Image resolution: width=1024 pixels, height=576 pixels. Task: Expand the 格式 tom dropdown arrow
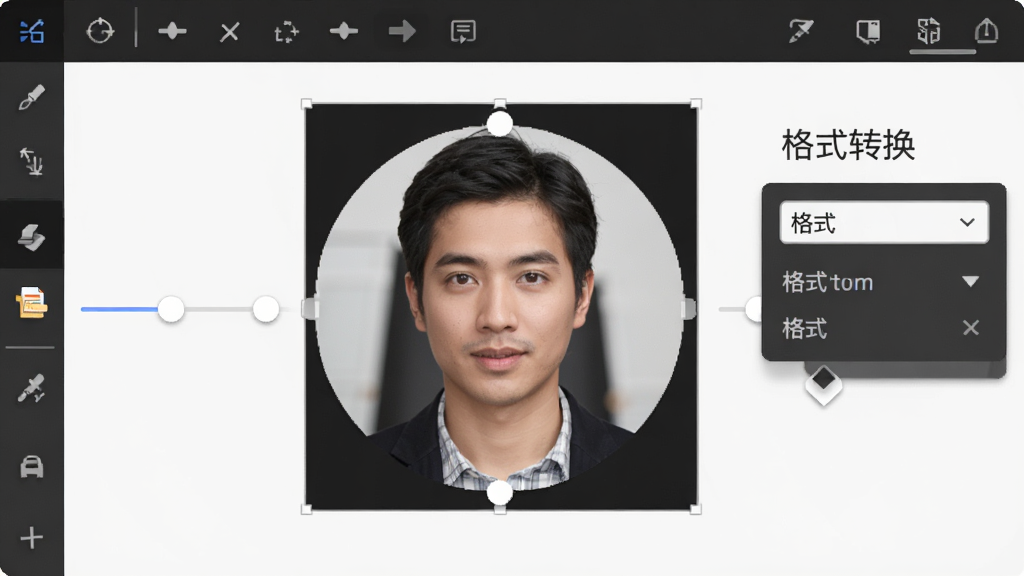click(970, 281)
